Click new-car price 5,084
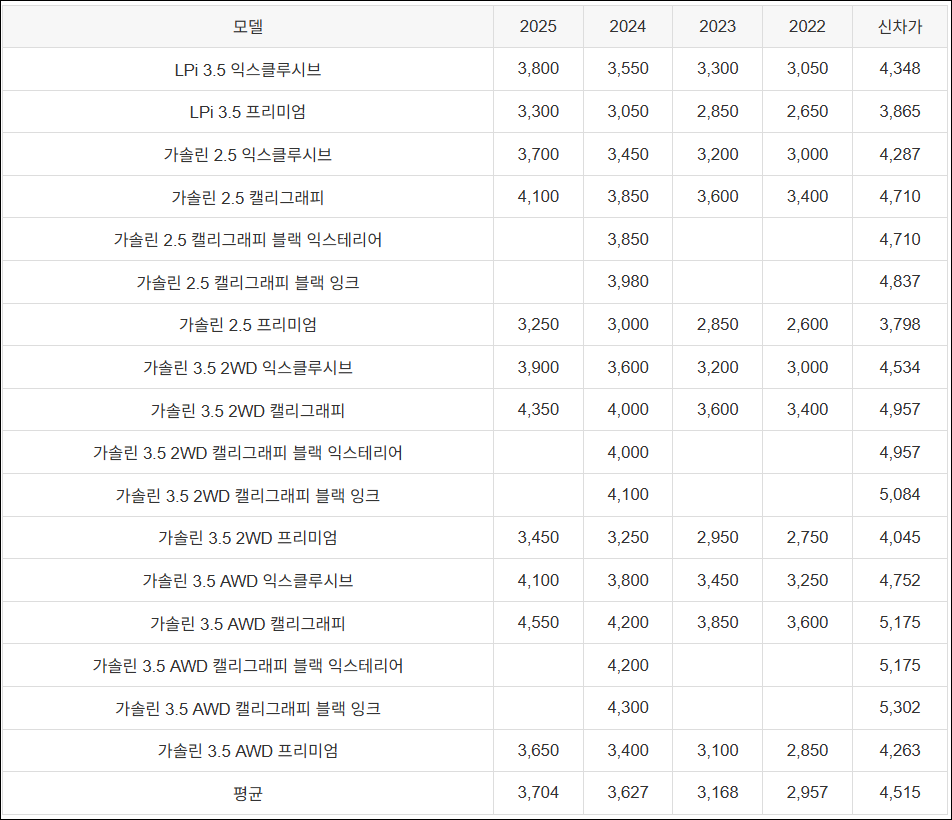Screen dimensions: 952x820 click(900, 494)
